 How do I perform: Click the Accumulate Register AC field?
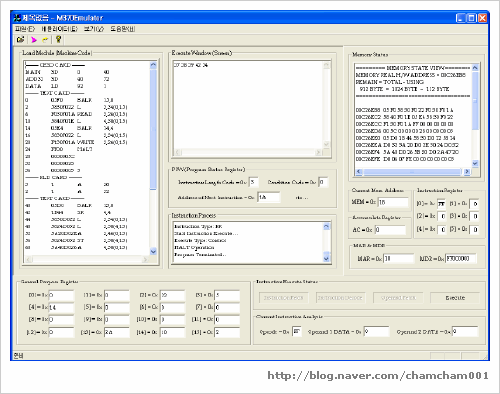pyautogui.click(x=390, y=230)
